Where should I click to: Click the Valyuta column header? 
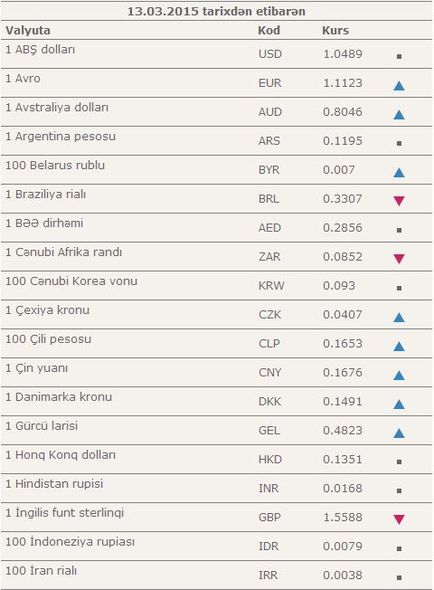pyautogui.click(x=28, y=30)
